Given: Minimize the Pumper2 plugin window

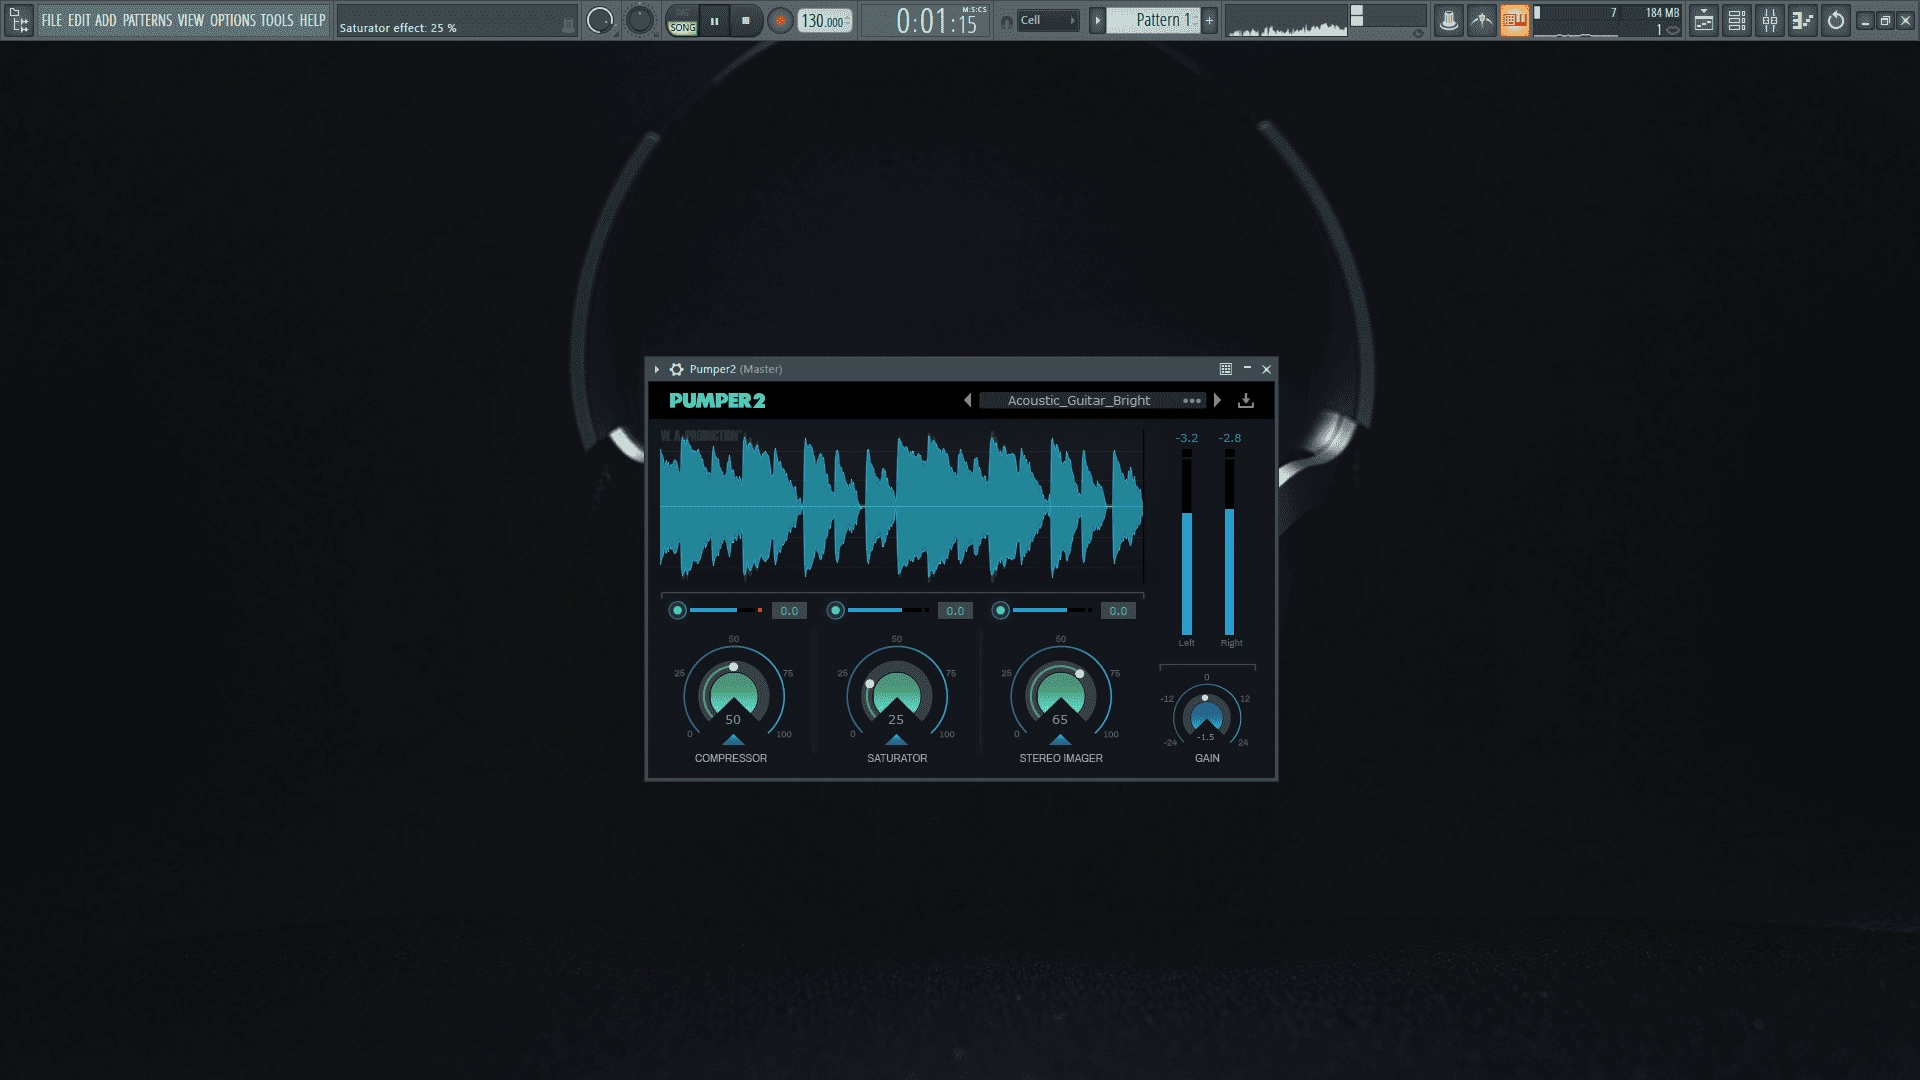Looking at the screenshot, I should [1247, 369].
